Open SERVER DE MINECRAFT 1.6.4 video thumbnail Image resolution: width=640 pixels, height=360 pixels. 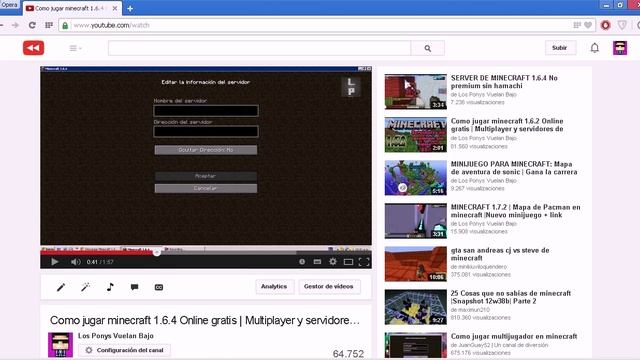[x=416, y=92]
